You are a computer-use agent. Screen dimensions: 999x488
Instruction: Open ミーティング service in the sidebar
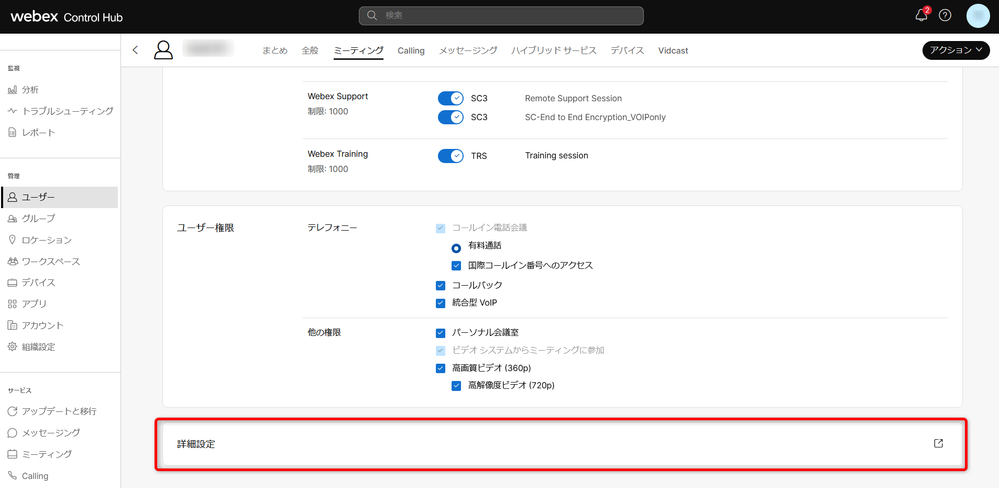(x=40, y=454)
